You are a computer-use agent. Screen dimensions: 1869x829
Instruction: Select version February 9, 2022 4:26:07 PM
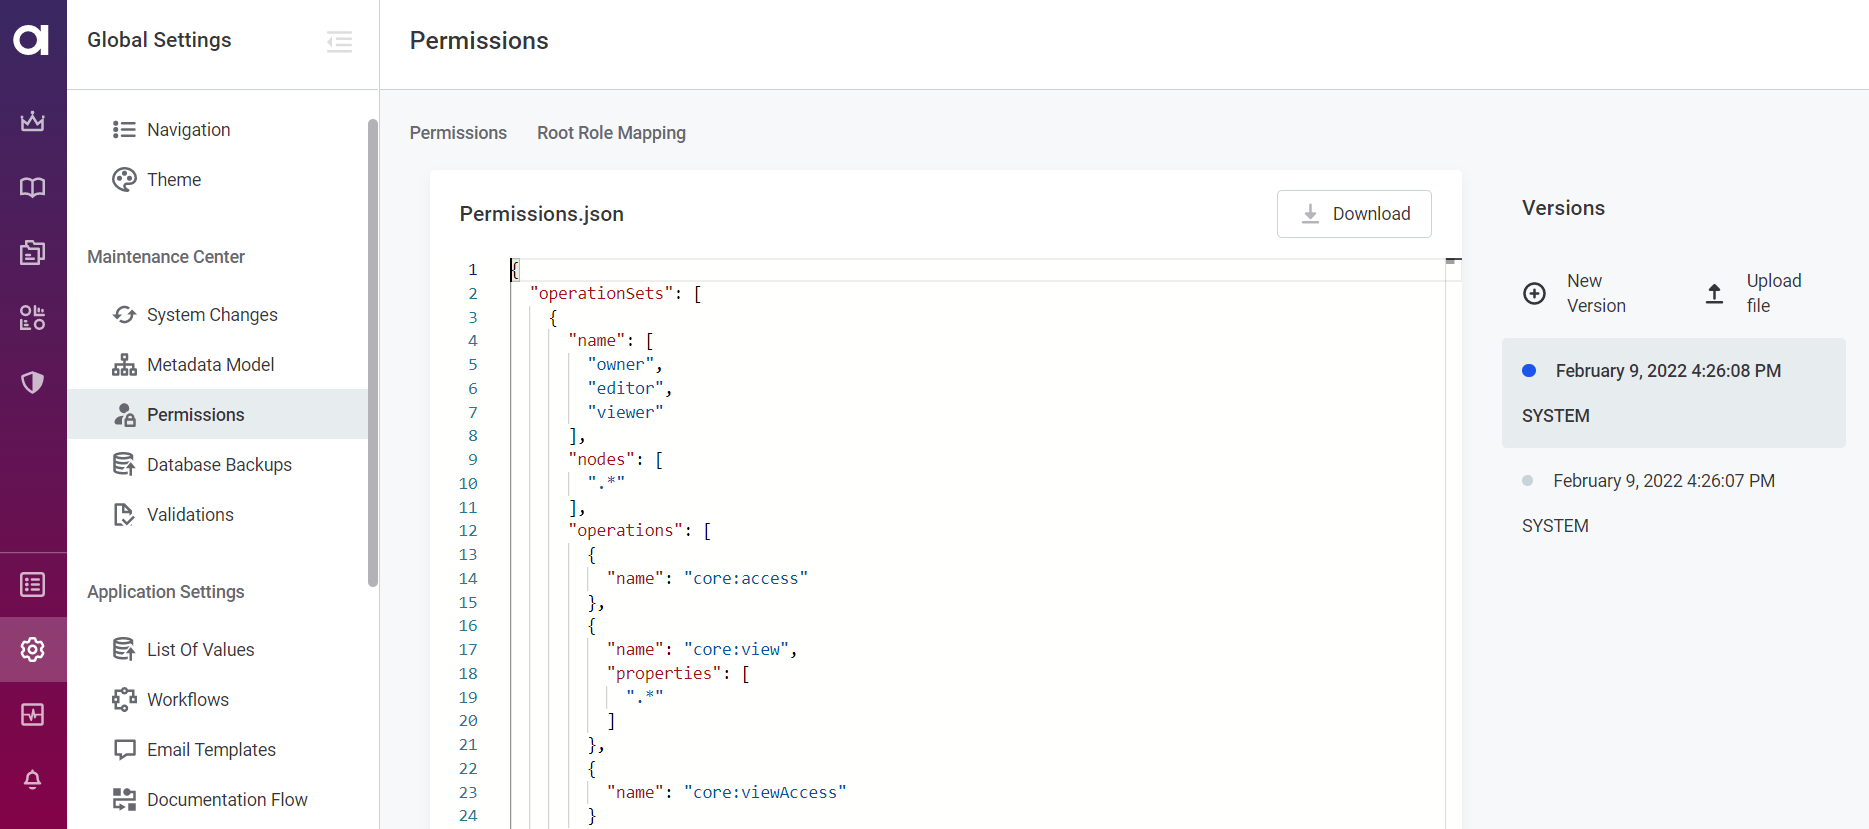point(1674,503)
